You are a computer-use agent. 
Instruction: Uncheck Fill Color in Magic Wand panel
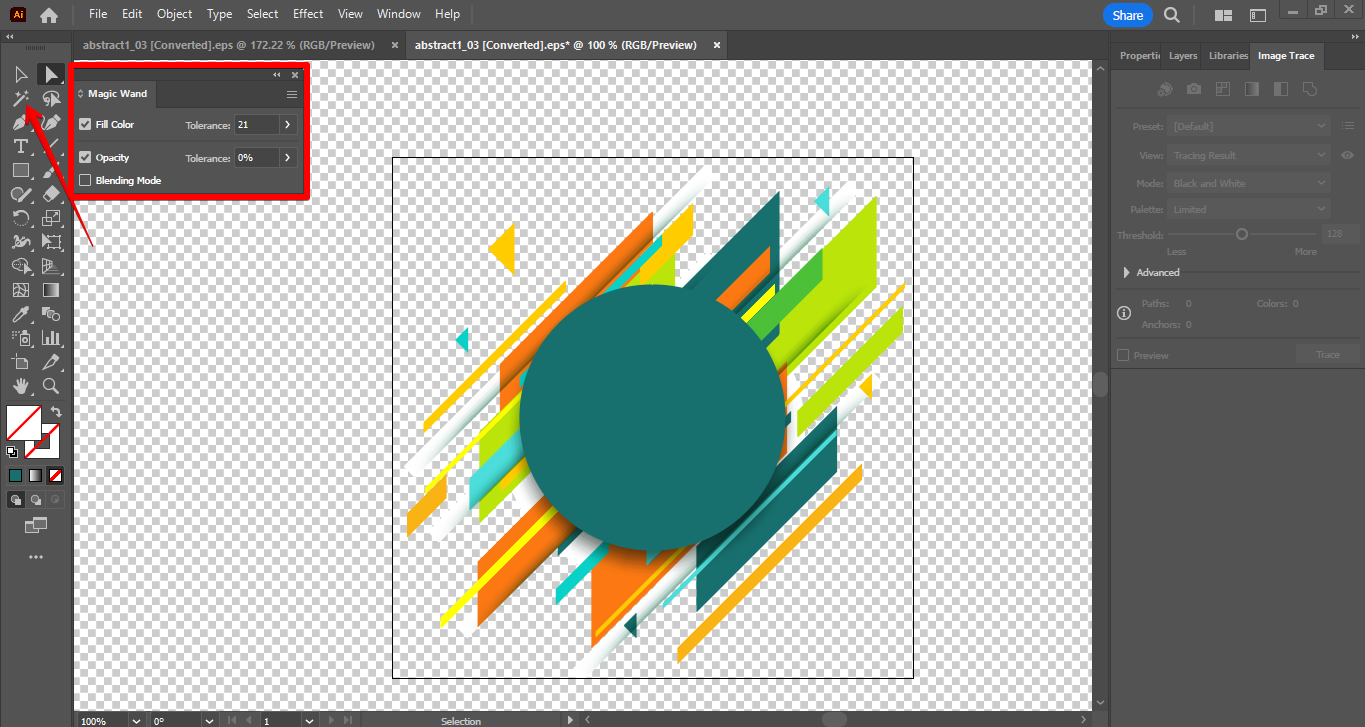[x=85, y=125]
